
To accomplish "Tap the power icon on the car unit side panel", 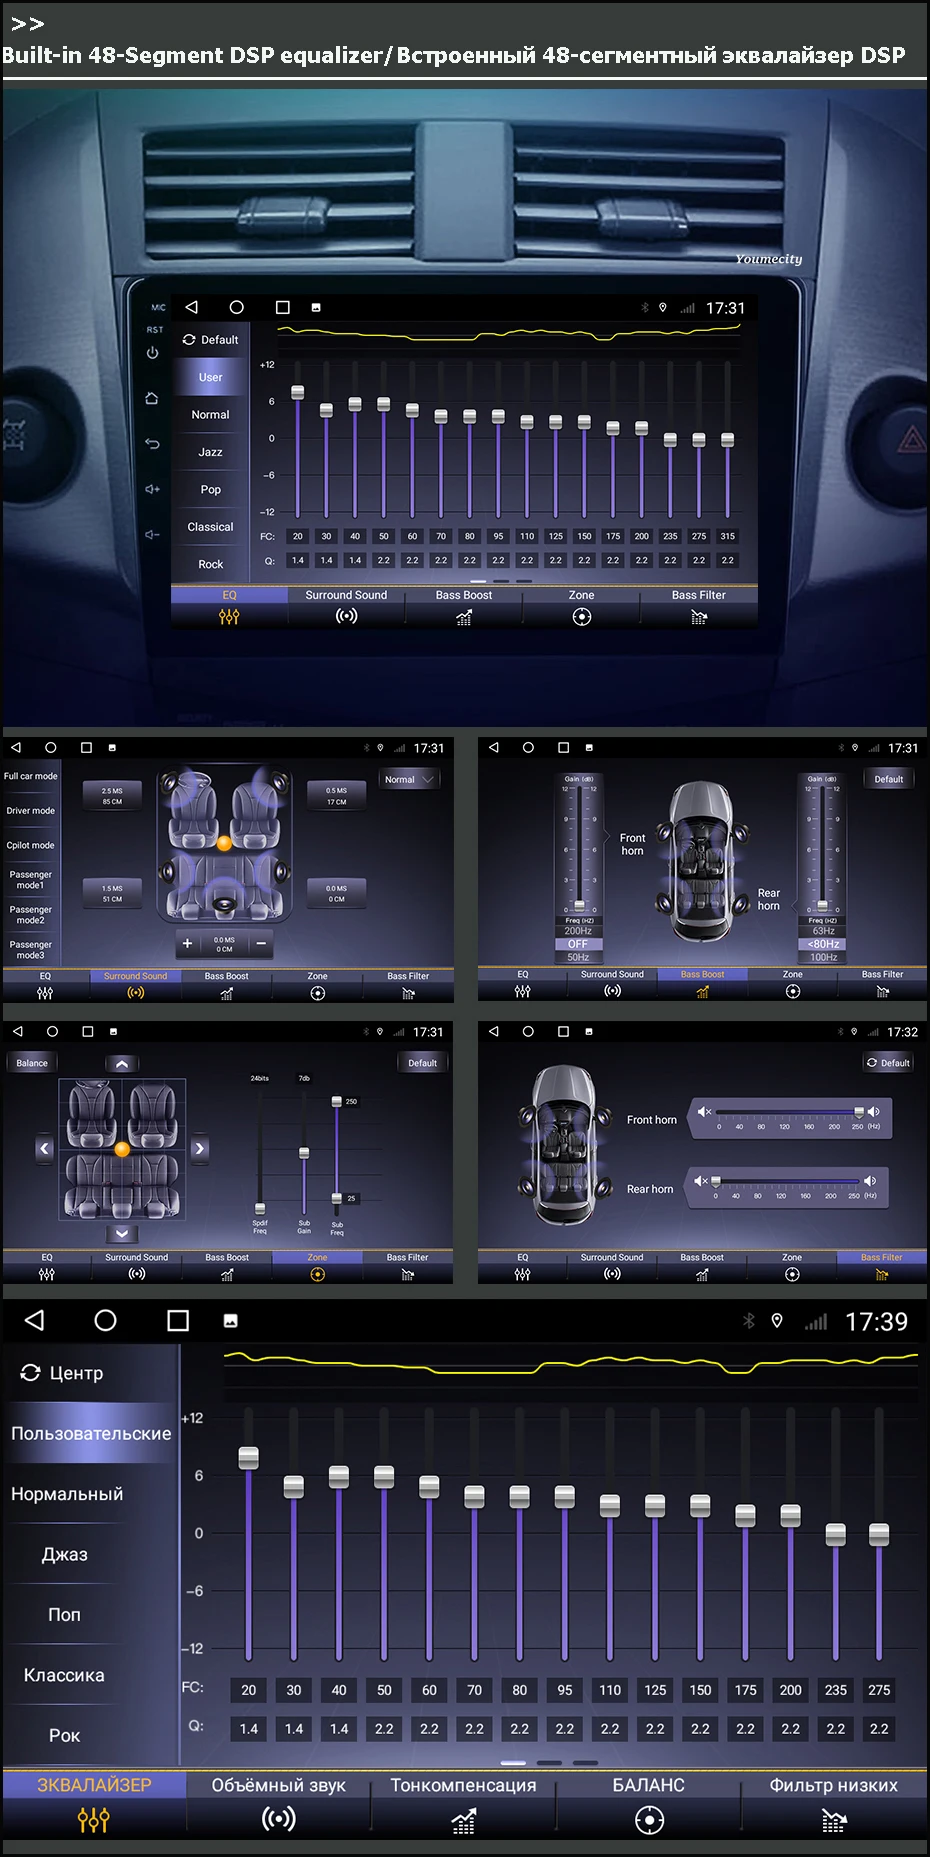I will click(x=152, y=353).
